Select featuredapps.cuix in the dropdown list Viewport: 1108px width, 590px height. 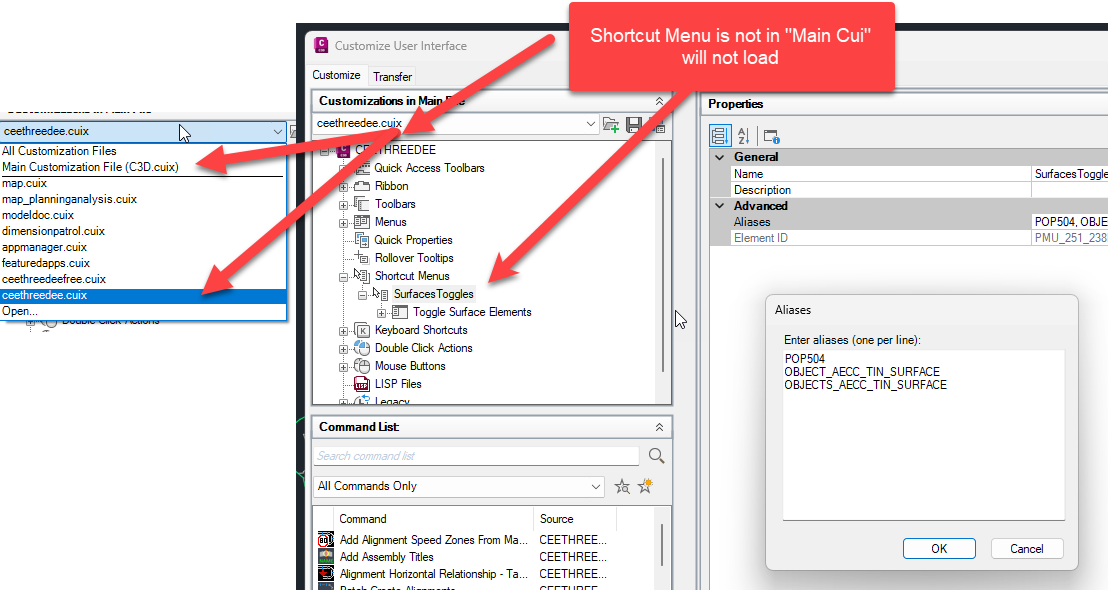[x=143, y=263]
